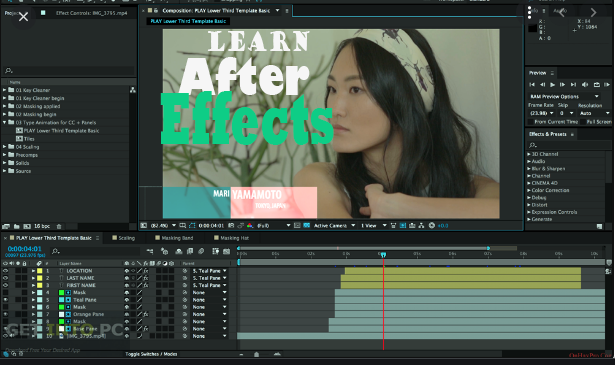Hide the IMG_3795.mp4 video layer
The width and height of the screenshot is (615, 365).
[x=5, y=336]
